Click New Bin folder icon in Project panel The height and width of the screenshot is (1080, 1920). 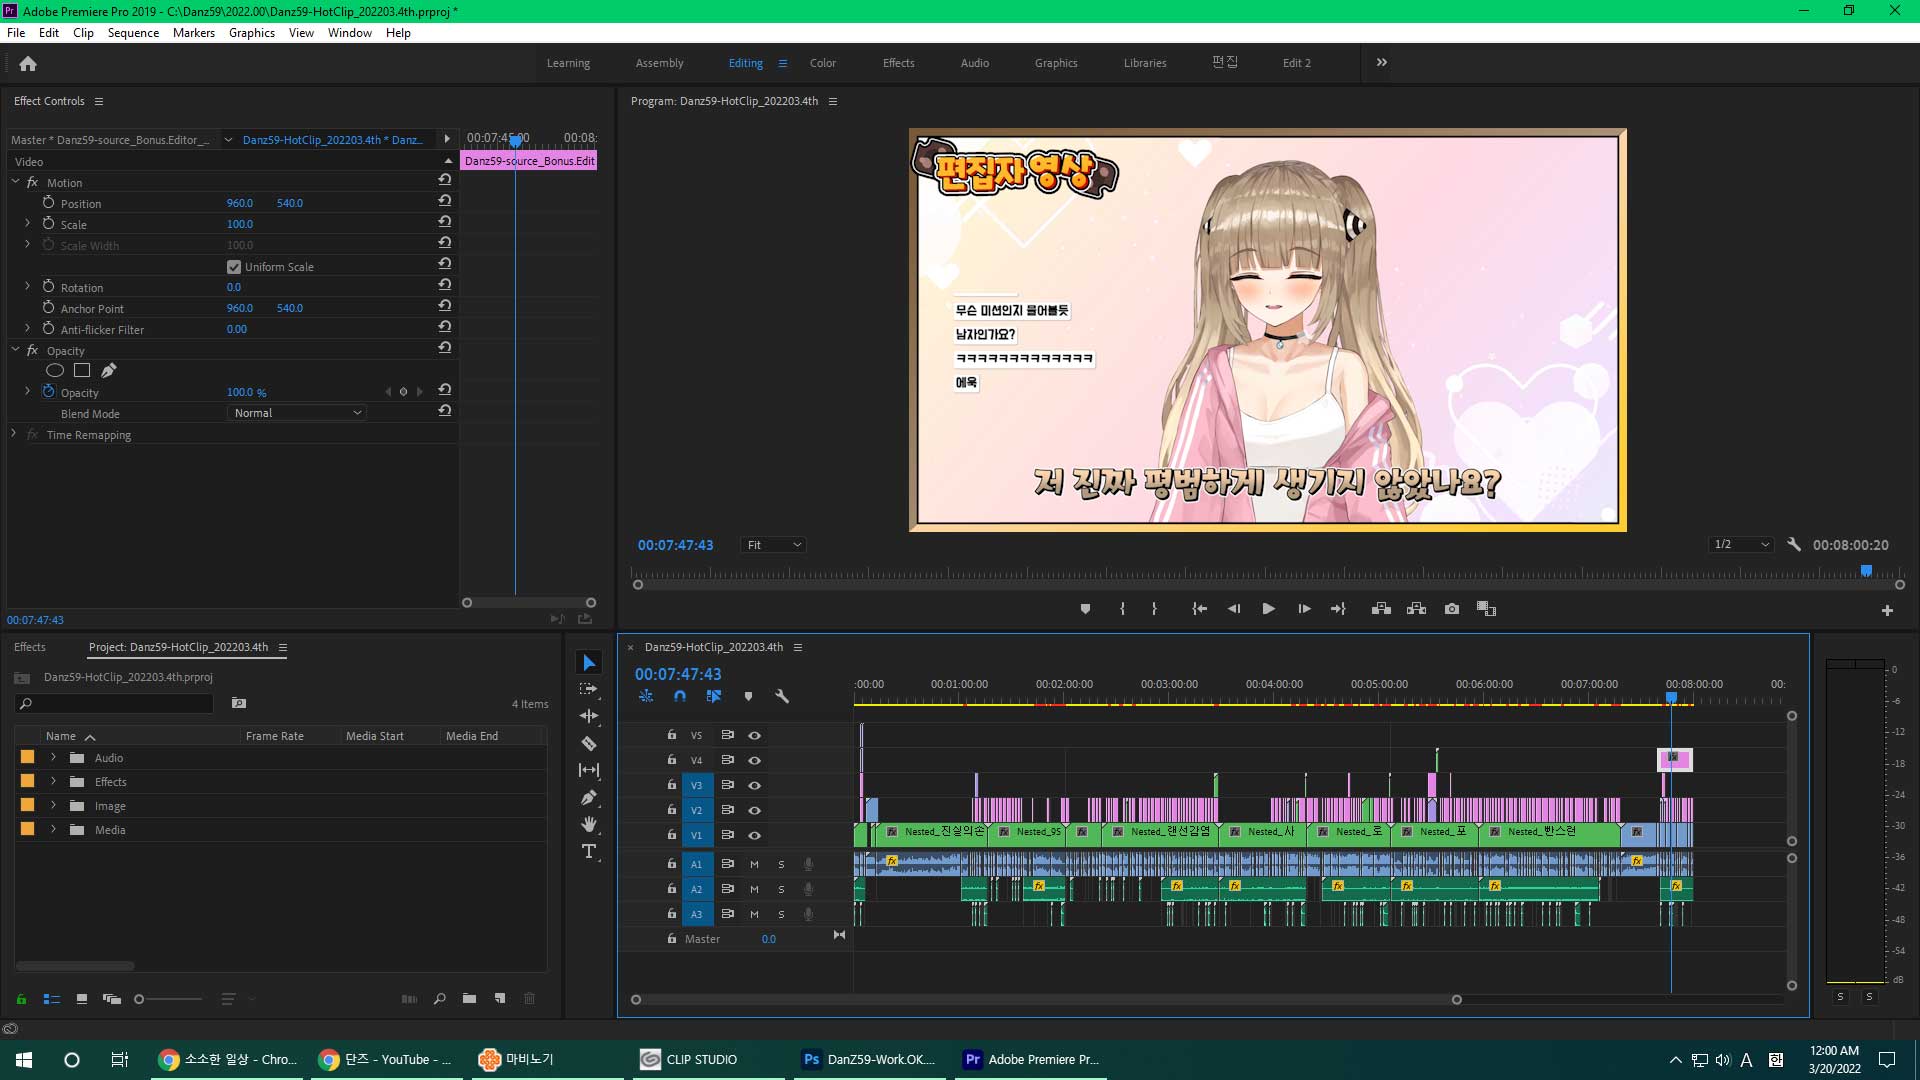click(x=469, y=998)
